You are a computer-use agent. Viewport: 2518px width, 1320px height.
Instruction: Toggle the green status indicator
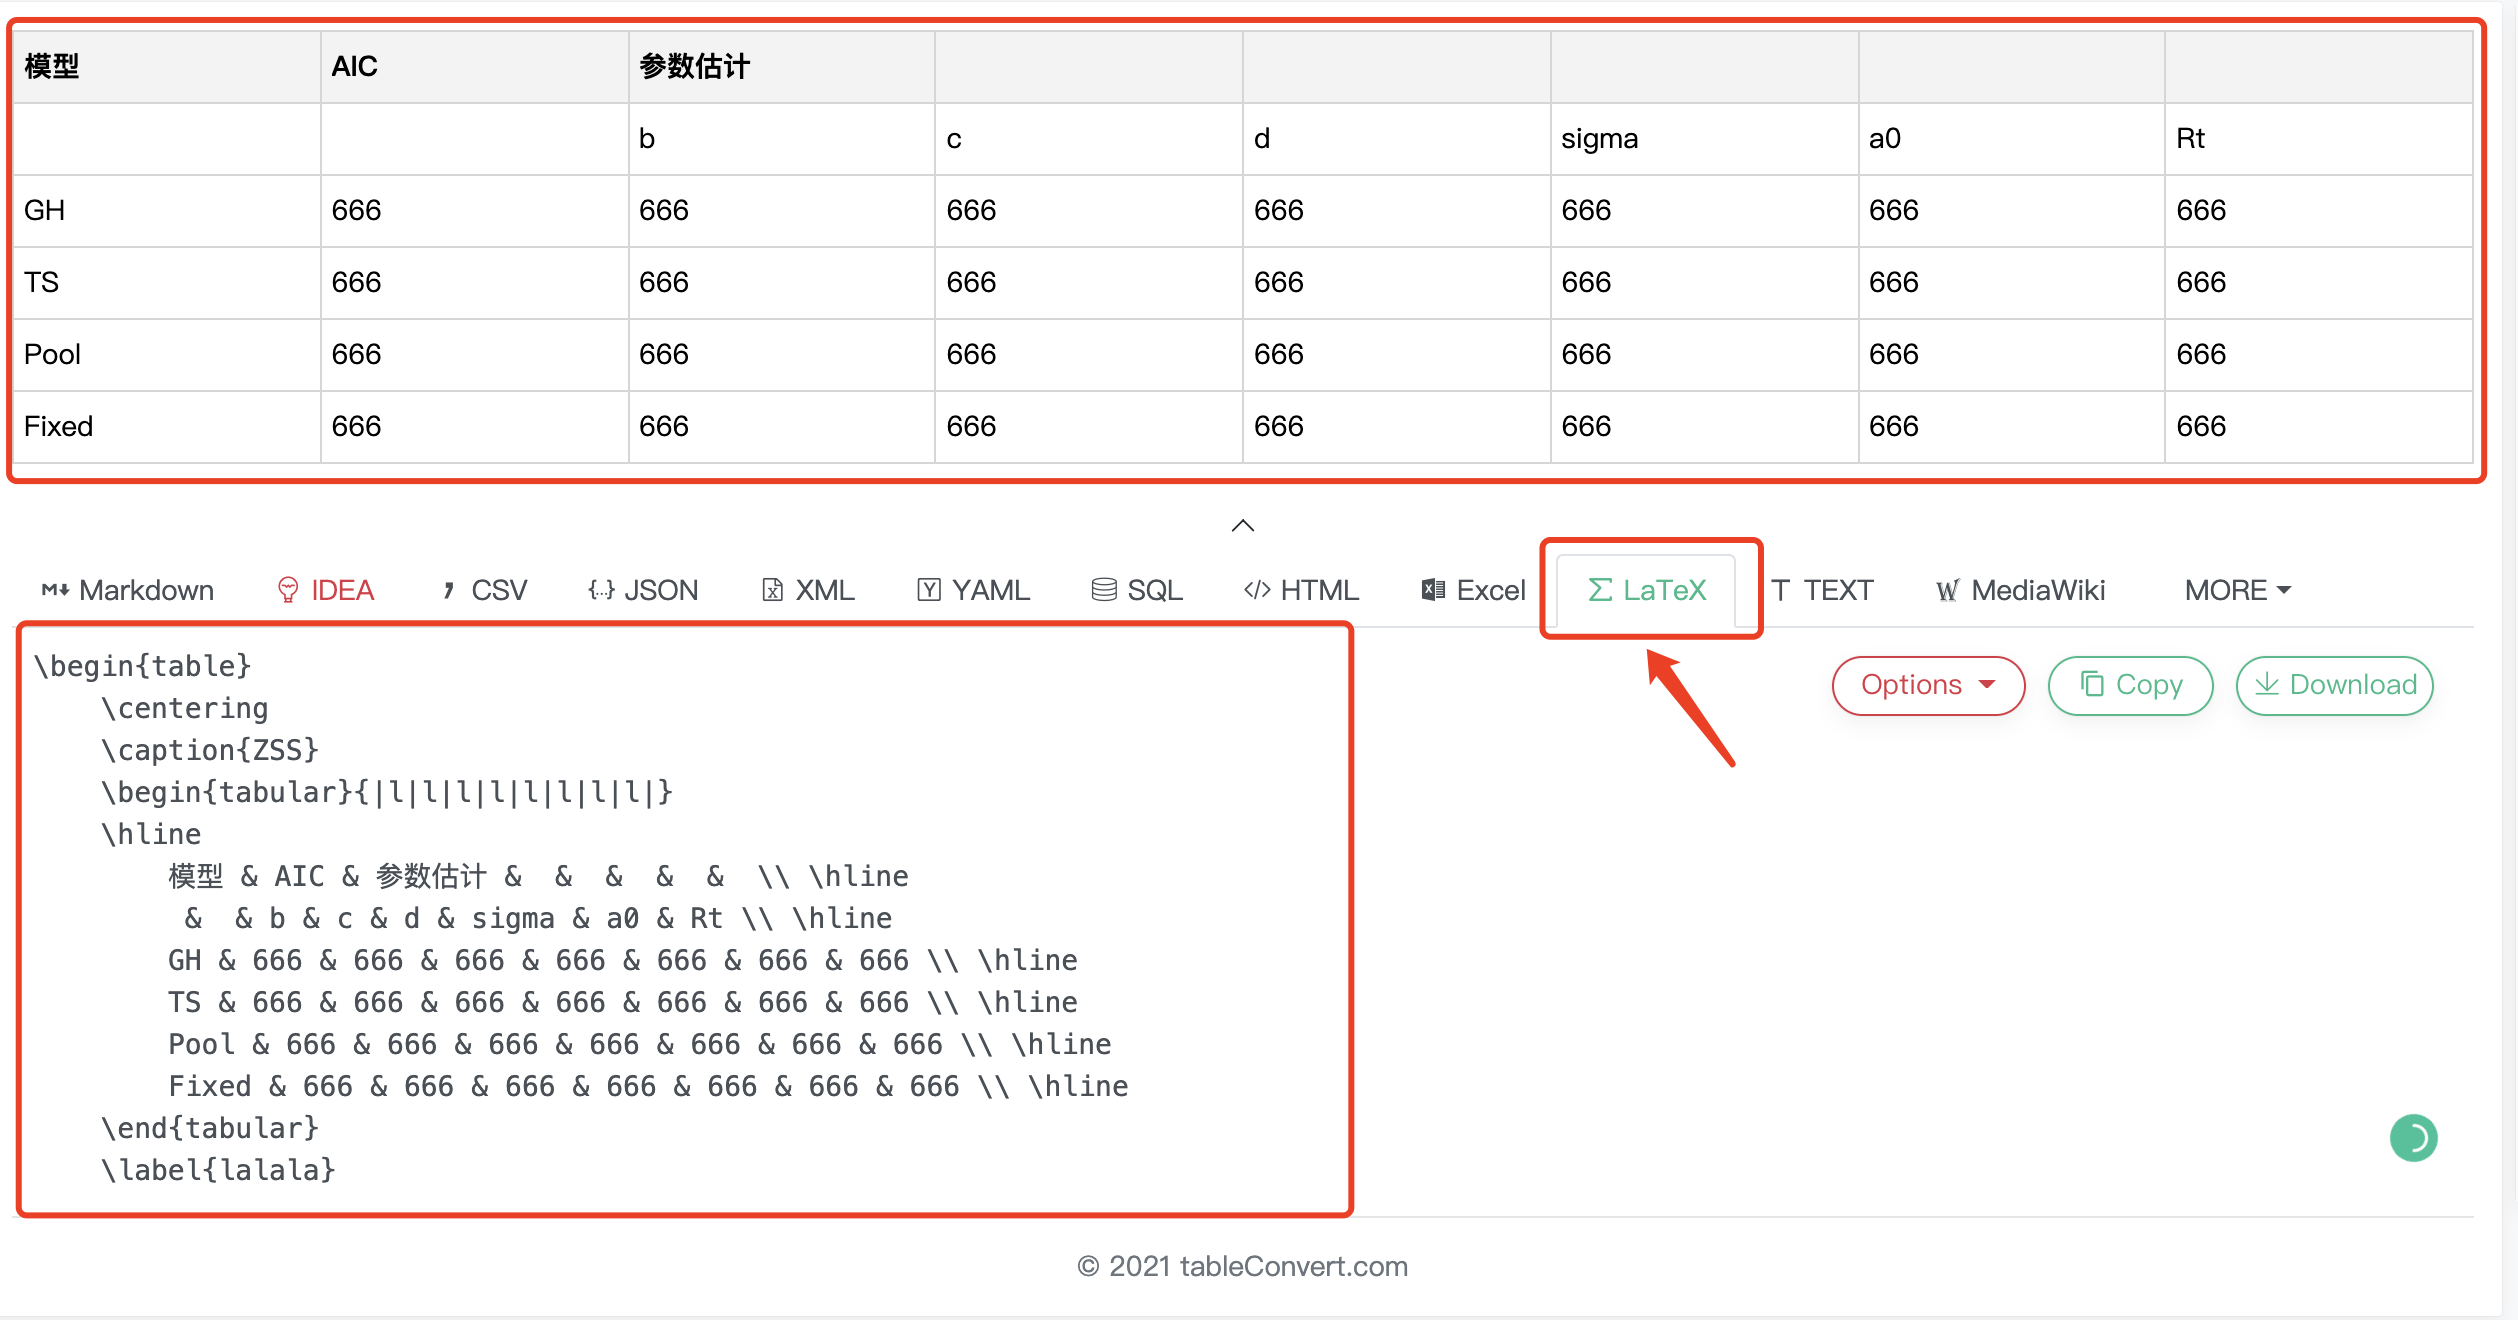click(x=2416, y=1139)
